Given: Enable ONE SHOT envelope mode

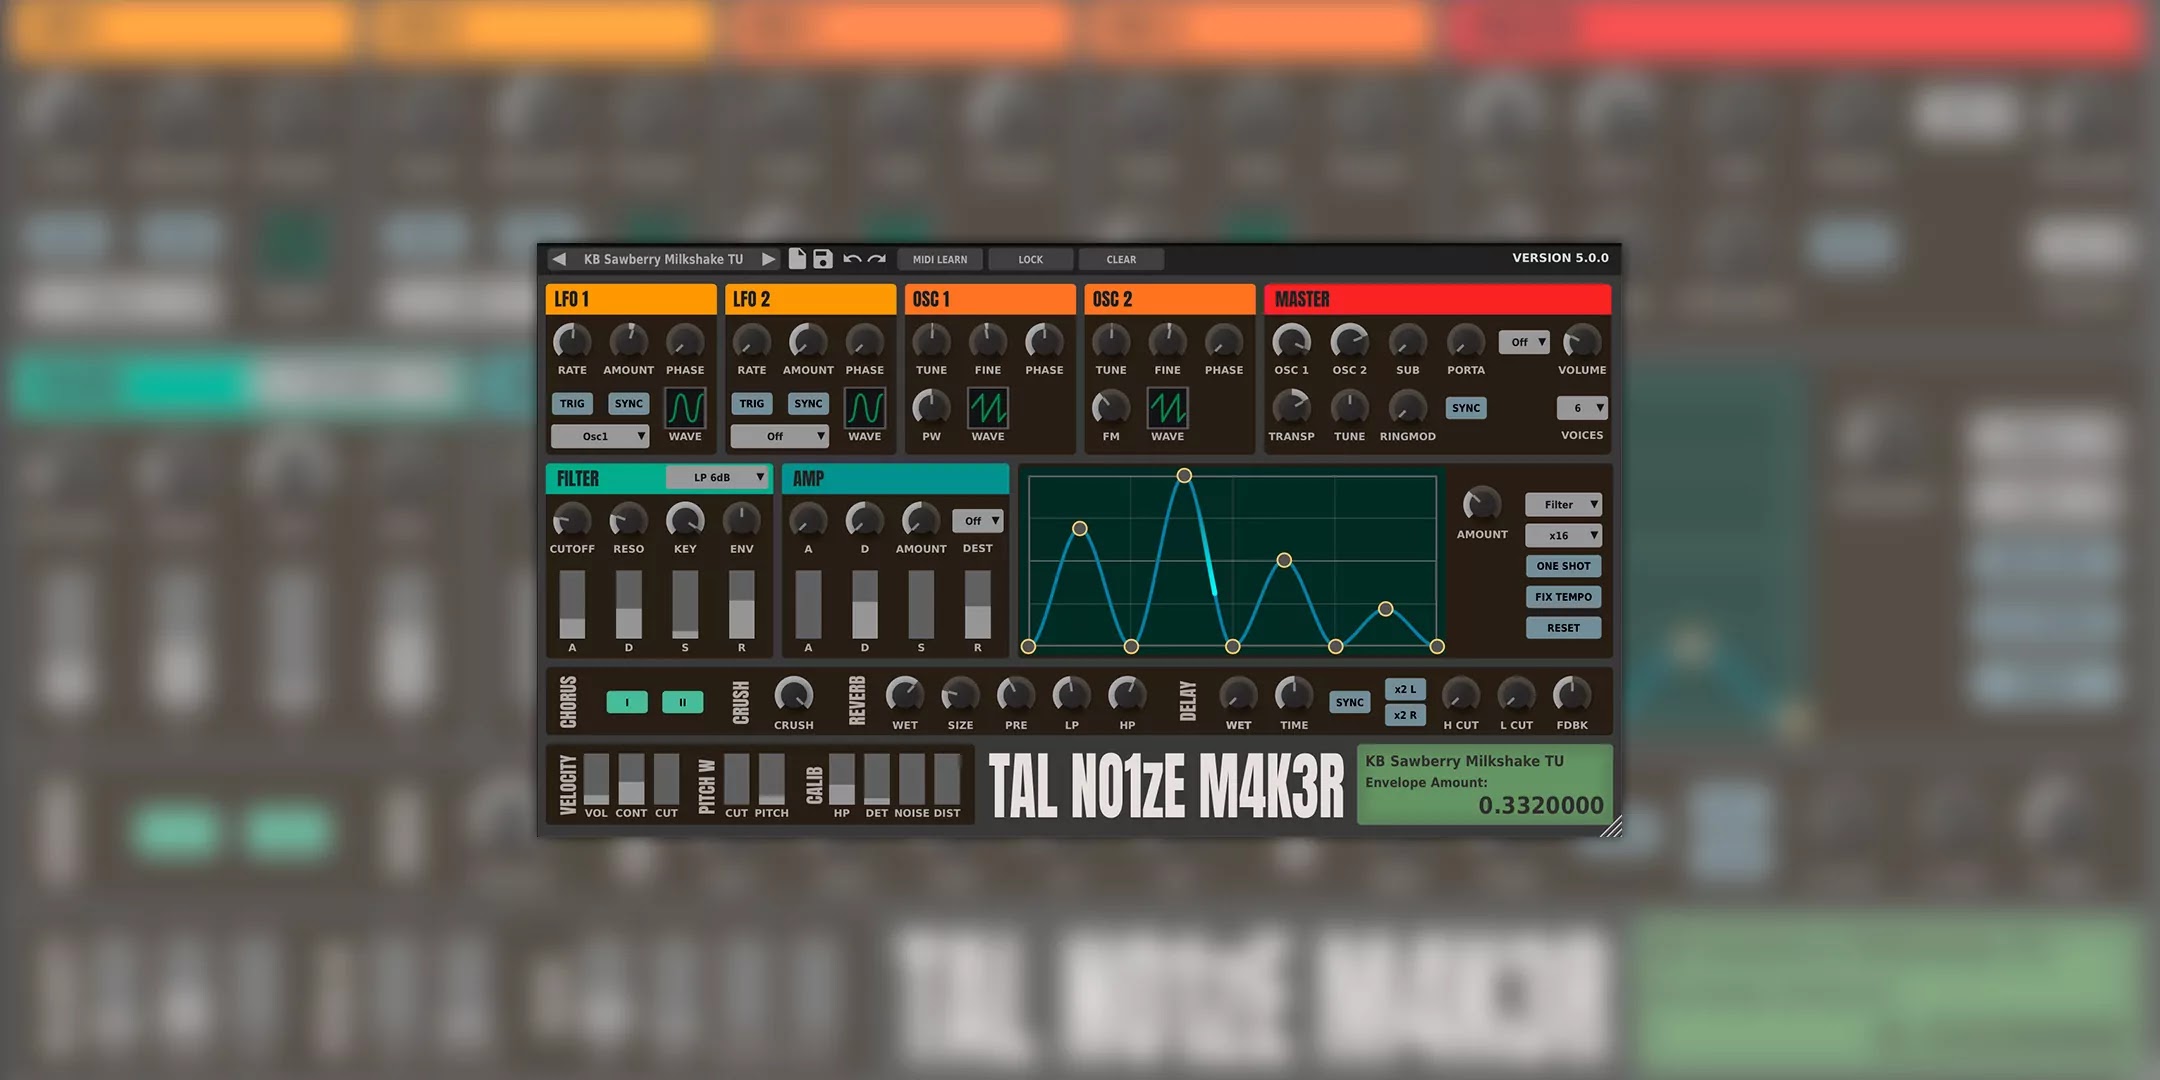Looking at the screenshot, I should pos(1563,565).
